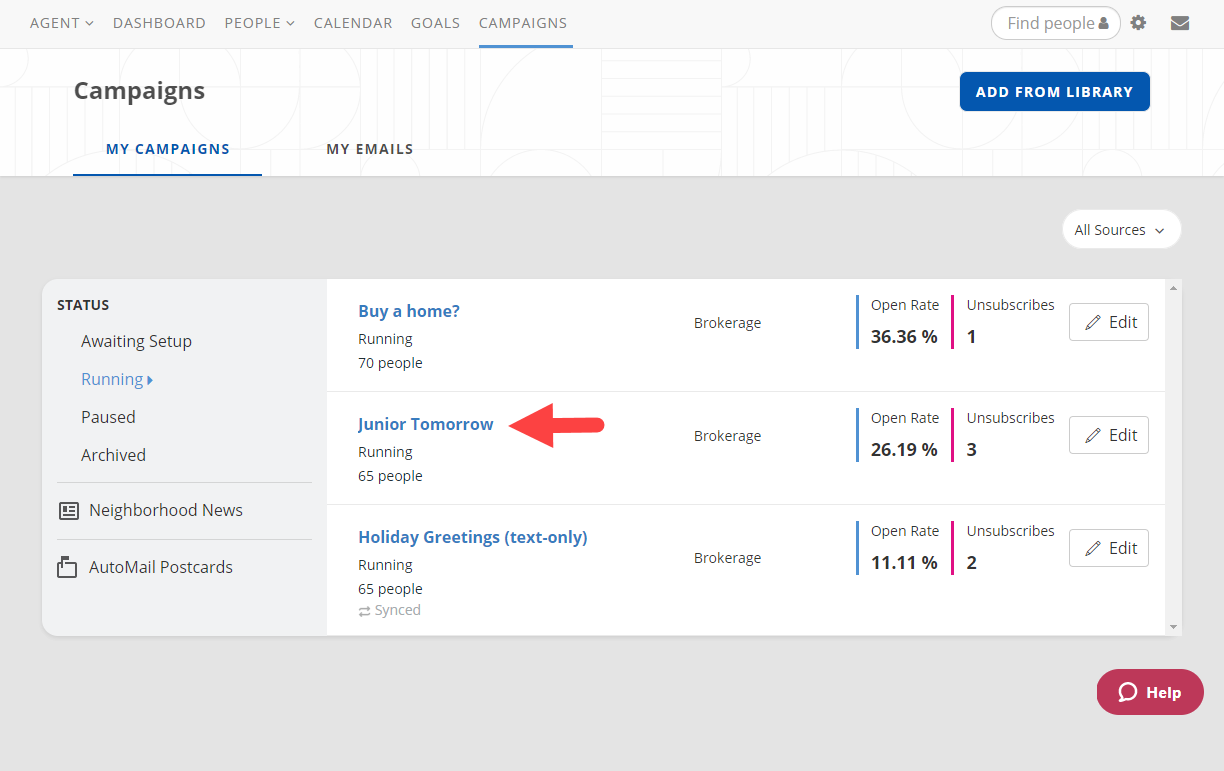Click the AutoMail Postcards mailbox icon
Screen dimensions: 1224x771
tap(67, 567)
